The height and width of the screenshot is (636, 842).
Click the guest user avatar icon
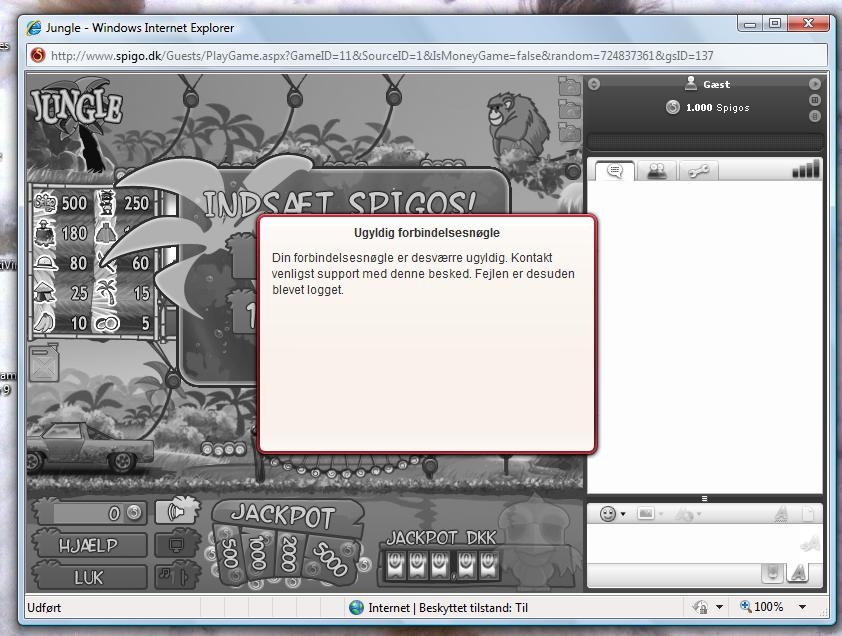[x=690, y=84]
